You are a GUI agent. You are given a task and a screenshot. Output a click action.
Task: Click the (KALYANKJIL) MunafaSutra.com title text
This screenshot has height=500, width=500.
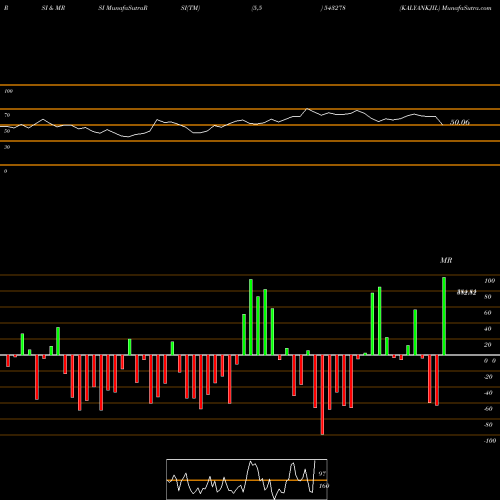pos(445,8)
